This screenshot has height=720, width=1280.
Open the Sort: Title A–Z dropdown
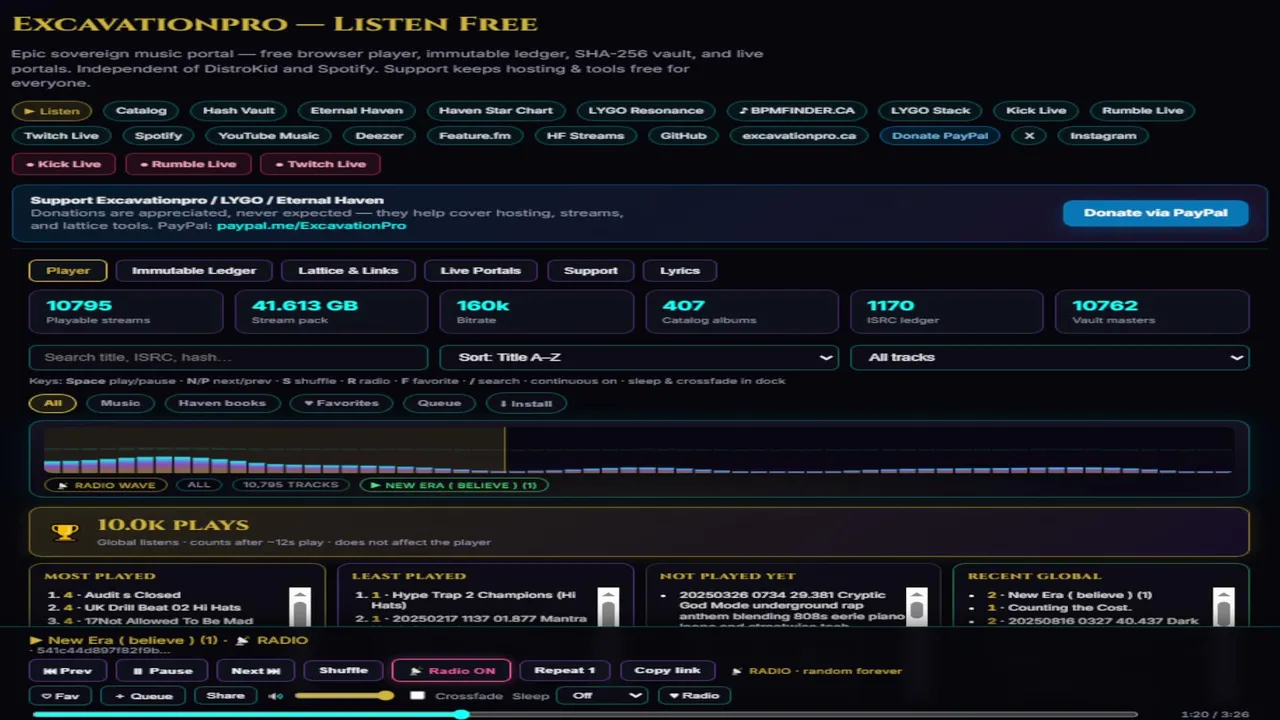(639, 357)
